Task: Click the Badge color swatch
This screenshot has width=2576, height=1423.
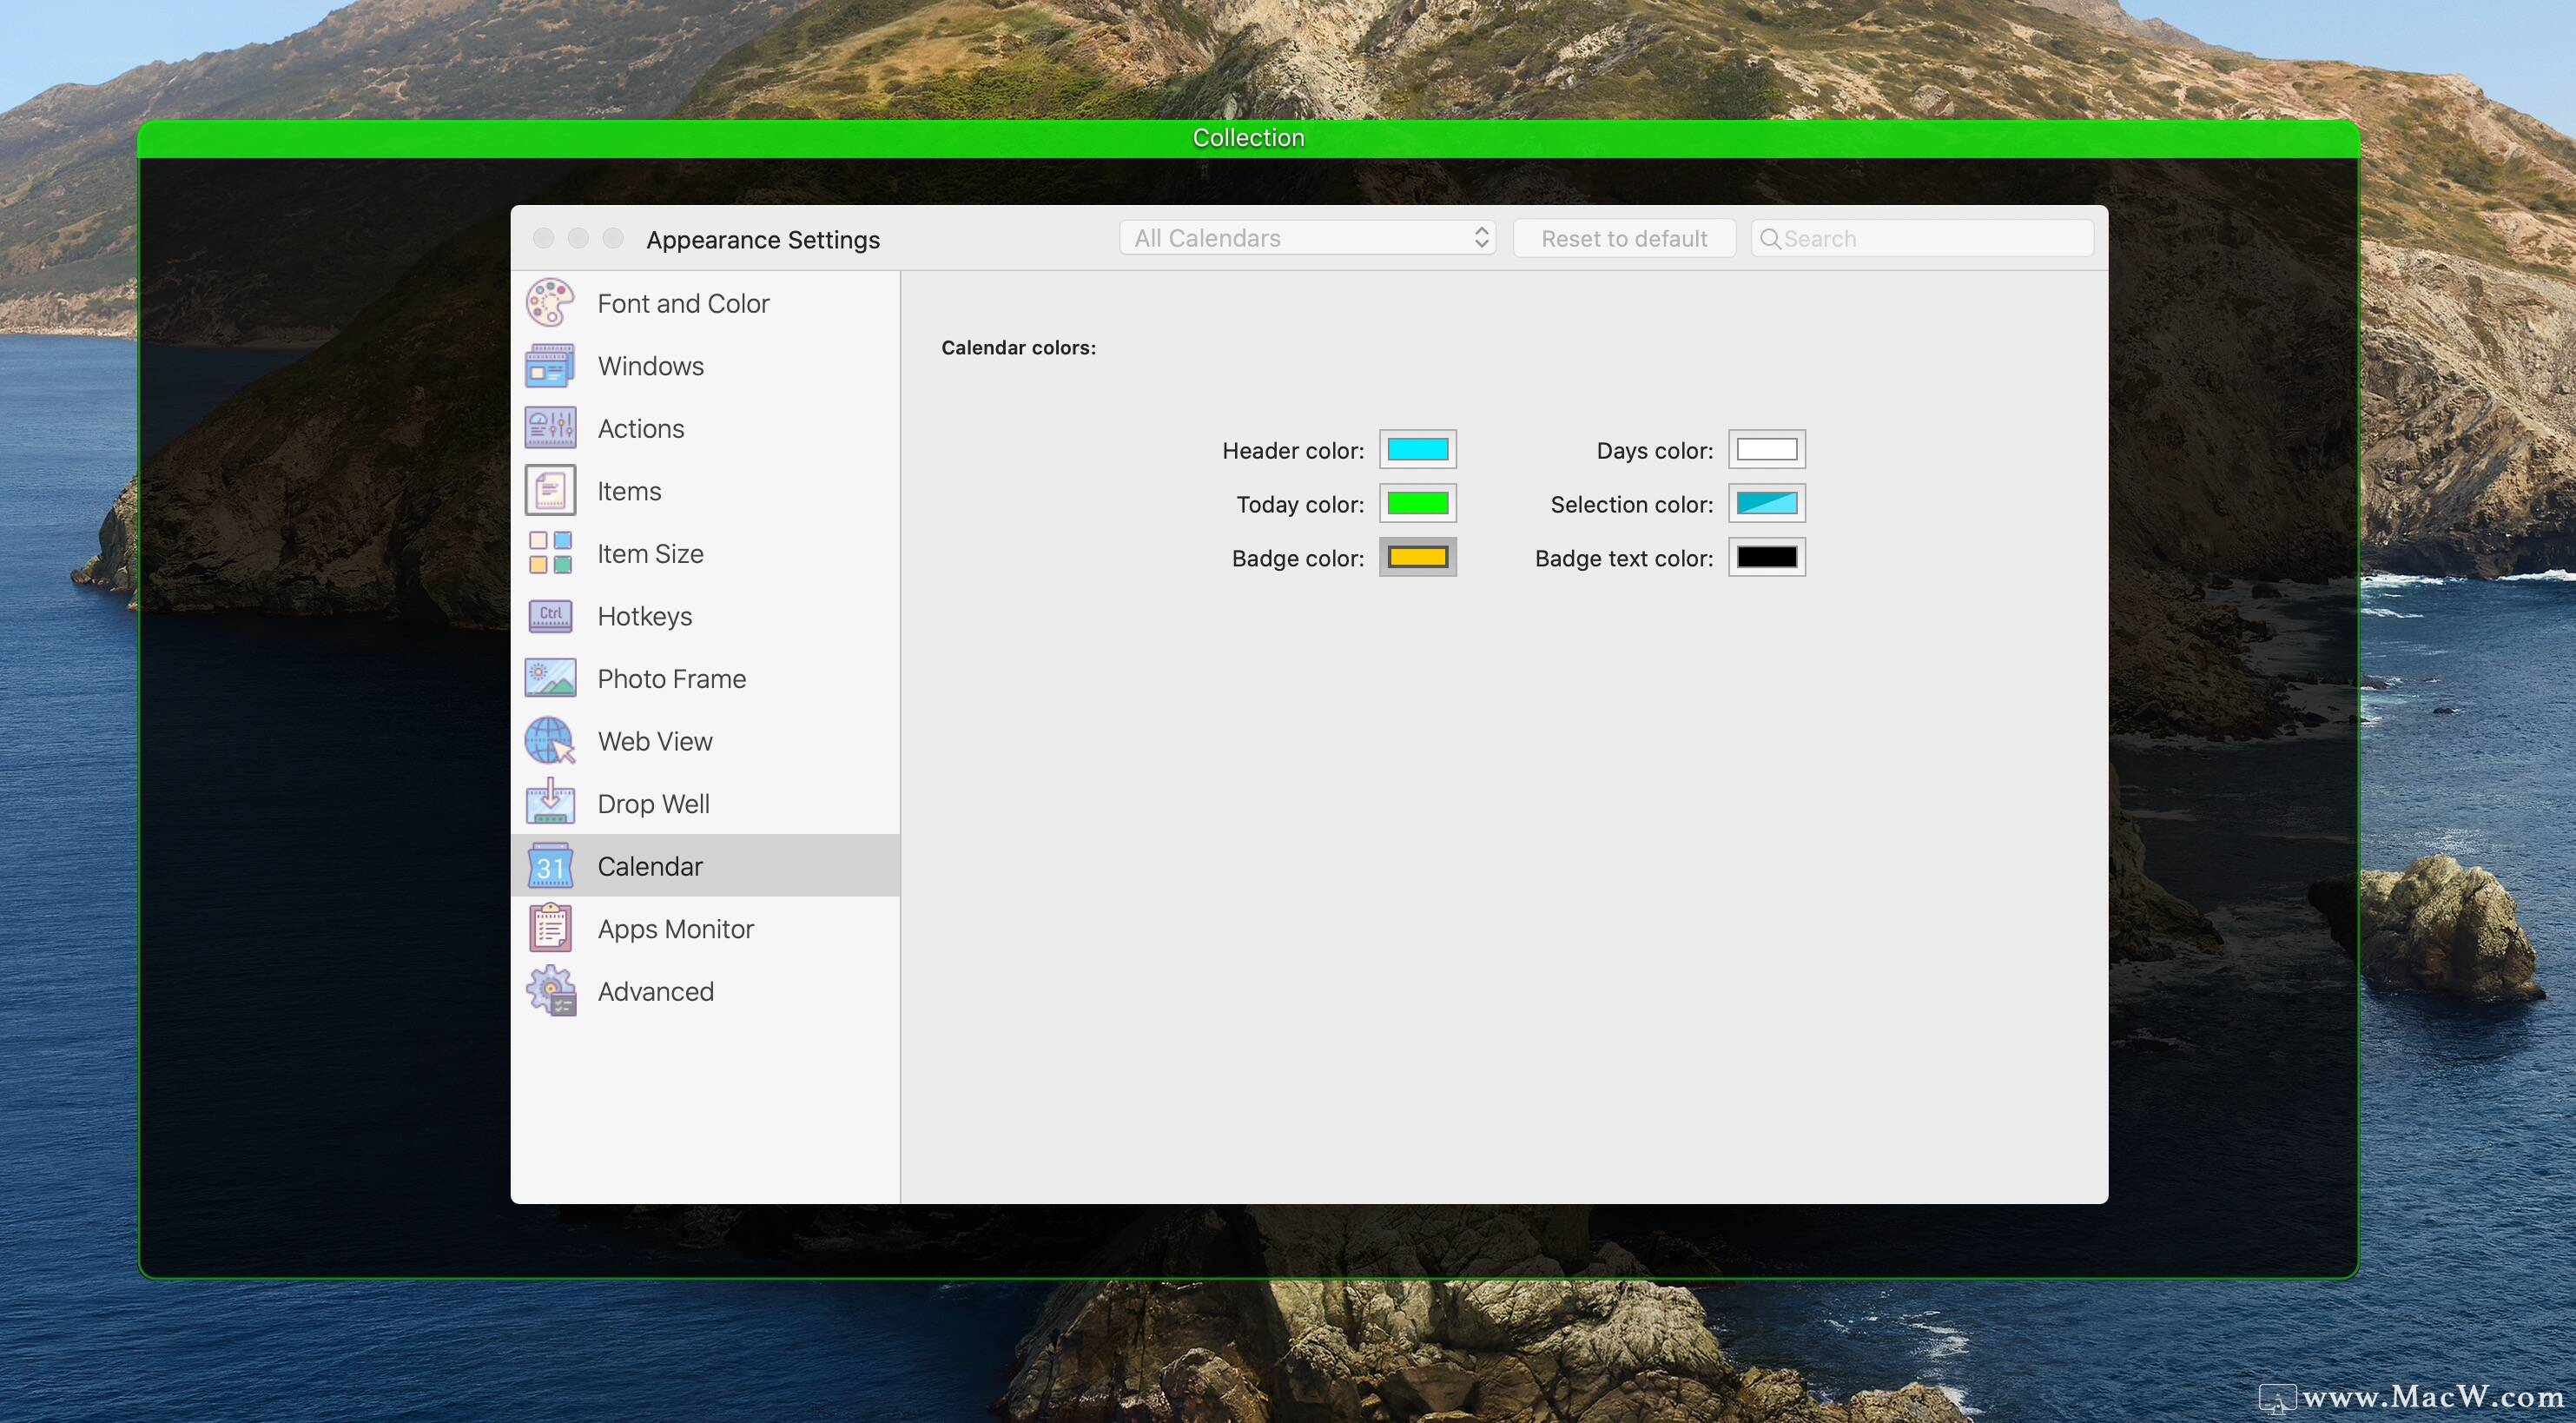Action: tap(1415, 557)
